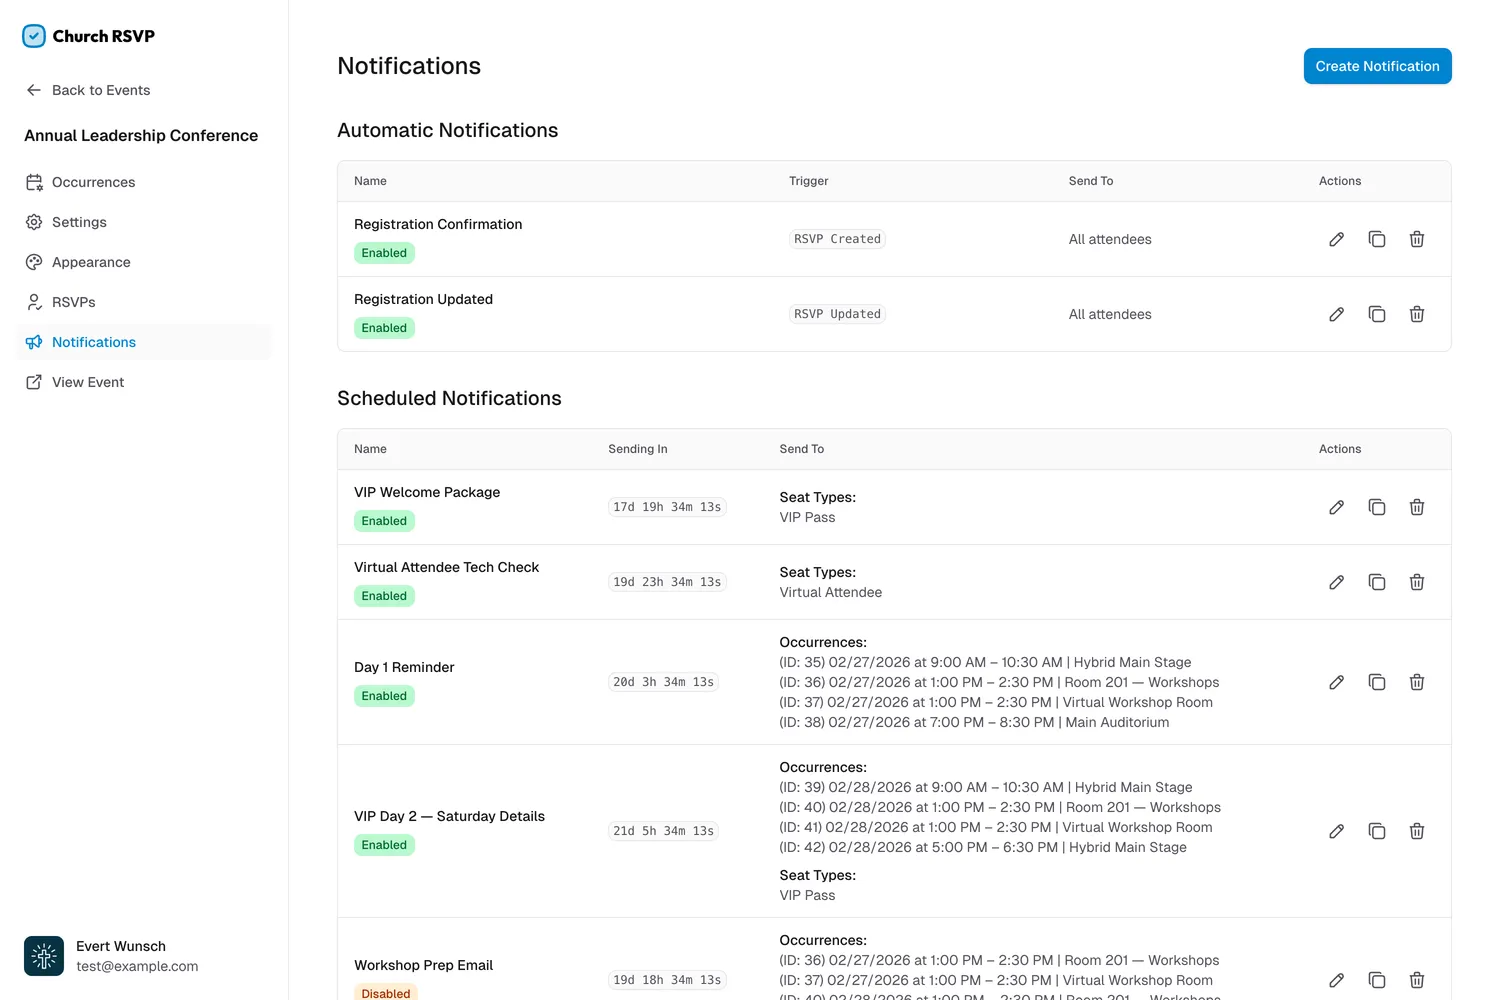The image size is (1500, 1000).
Task: Toggle Enabled status on Registration Confirmation
Action: click(x=384, y=252)
